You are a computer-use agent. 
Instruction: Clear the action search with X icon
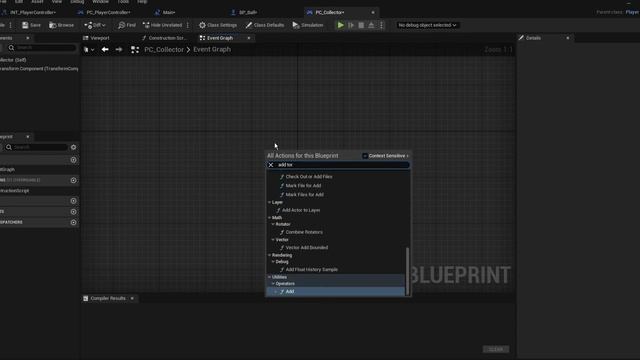271,165
